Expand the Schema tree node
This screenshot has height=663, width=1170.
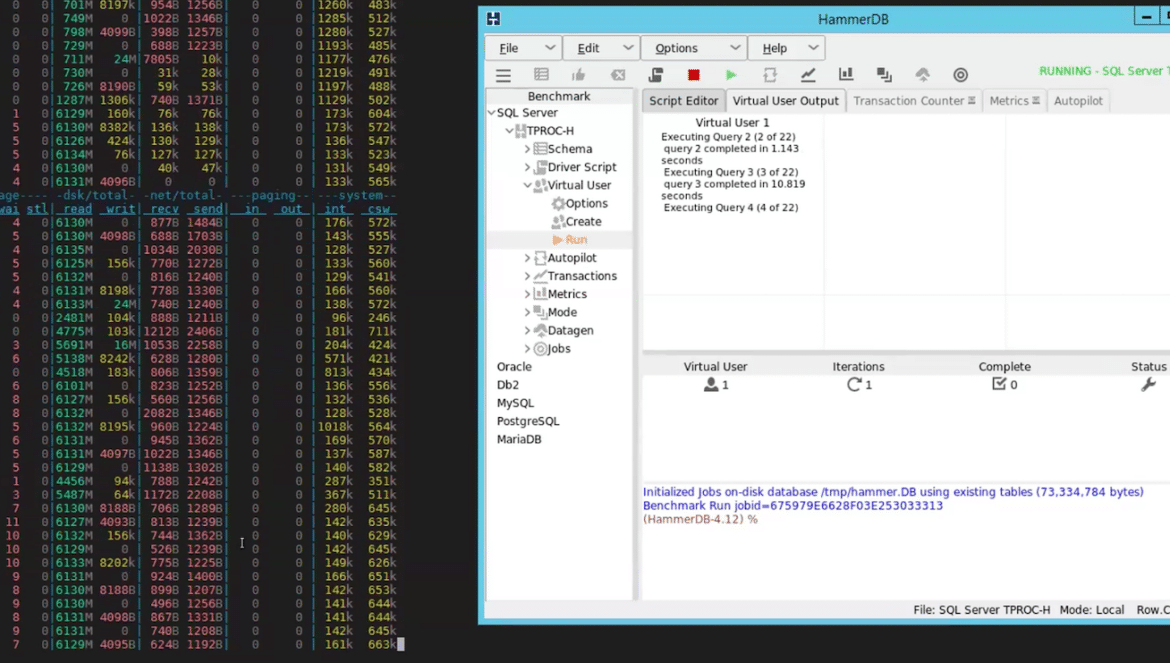[528, 149]
